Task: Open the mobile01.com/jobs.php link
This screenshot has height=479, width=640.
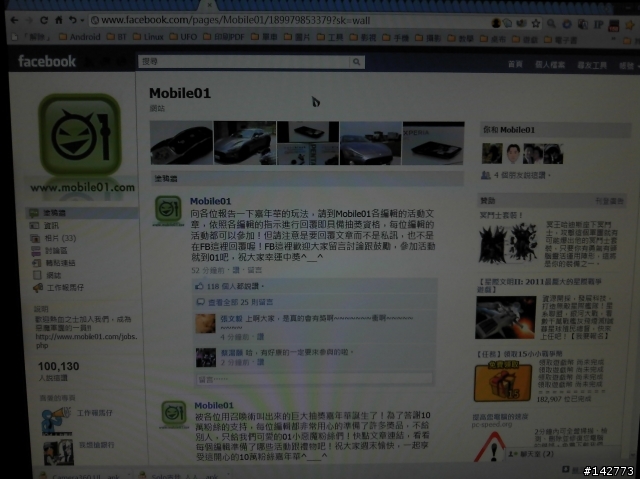Action: [86, 341]
